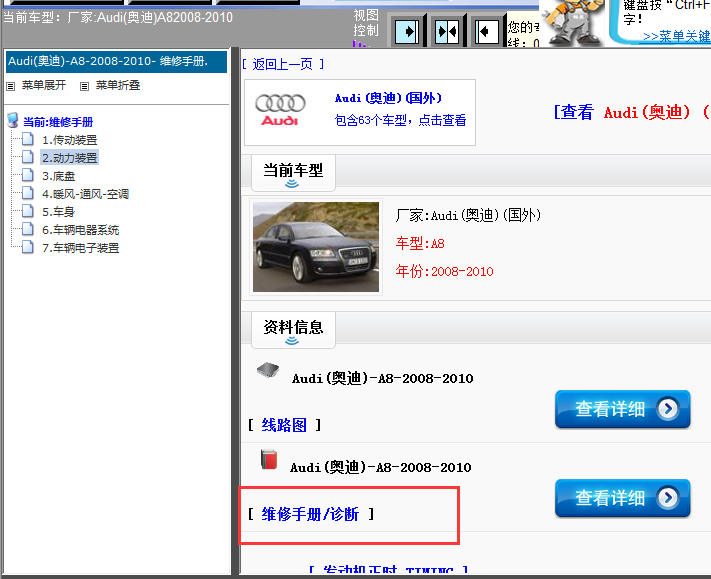
Task: Click Audi(奥迪)-A8-2008-2010 title above 维修手册/诊断
Action: point(381,467)
